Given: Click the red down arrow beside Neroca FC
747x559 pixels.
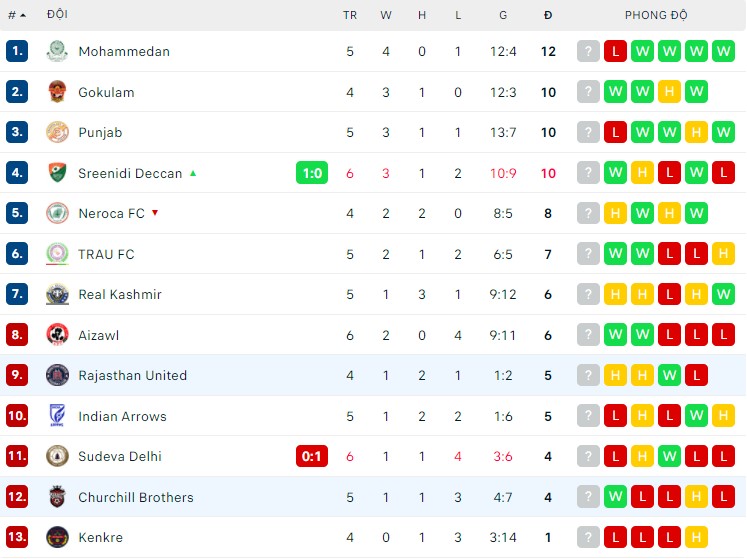Looking at the screenshot, I should pos(155,213).
